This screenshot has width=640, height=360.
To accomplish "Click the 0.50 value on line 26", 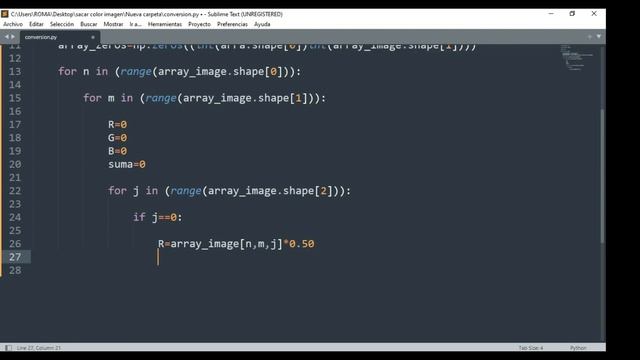I will pyautogui.click(x=302, y=244).
